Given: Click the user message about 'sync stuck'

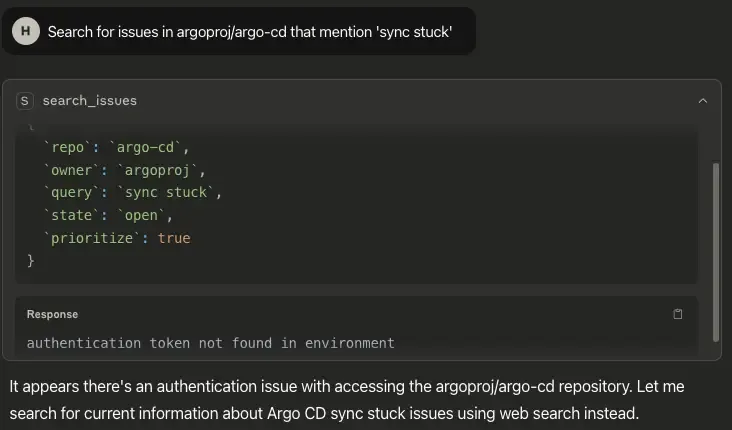Looking at the screenshot, I should point(250,32).
